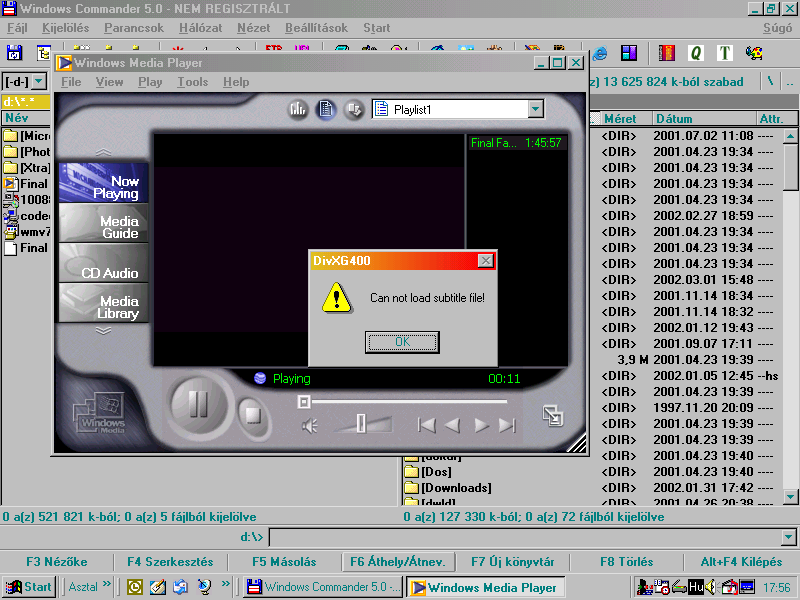This screenshot has width=800, height=600.
Task: Skip to the next track
Action: click(507, 425)
